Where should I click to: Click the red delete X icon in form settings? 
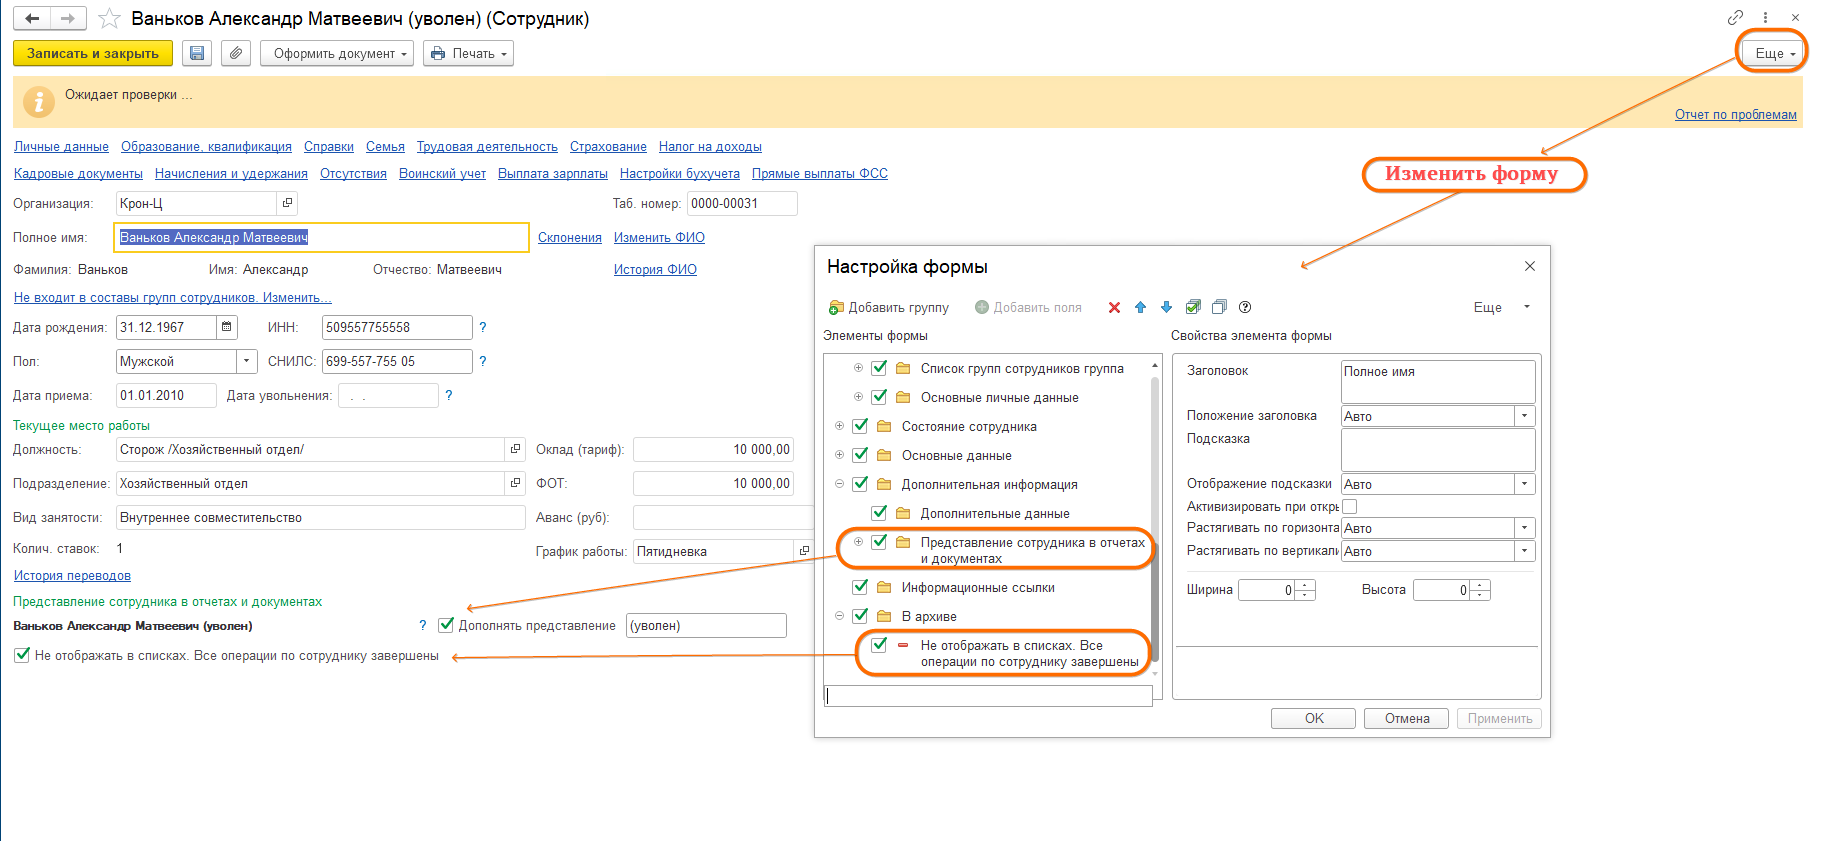click(1114, 308)
